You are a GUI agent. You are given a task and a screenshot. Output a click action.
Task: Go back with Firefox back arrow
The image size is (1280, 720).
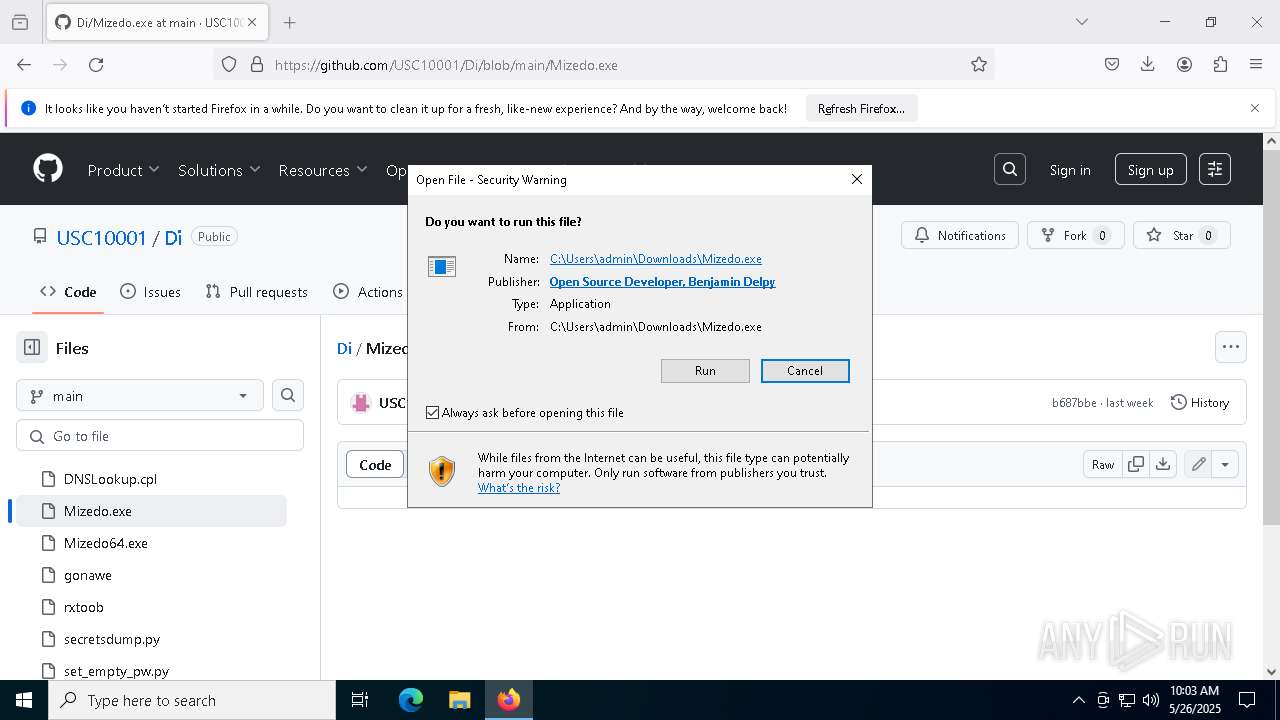24,65
